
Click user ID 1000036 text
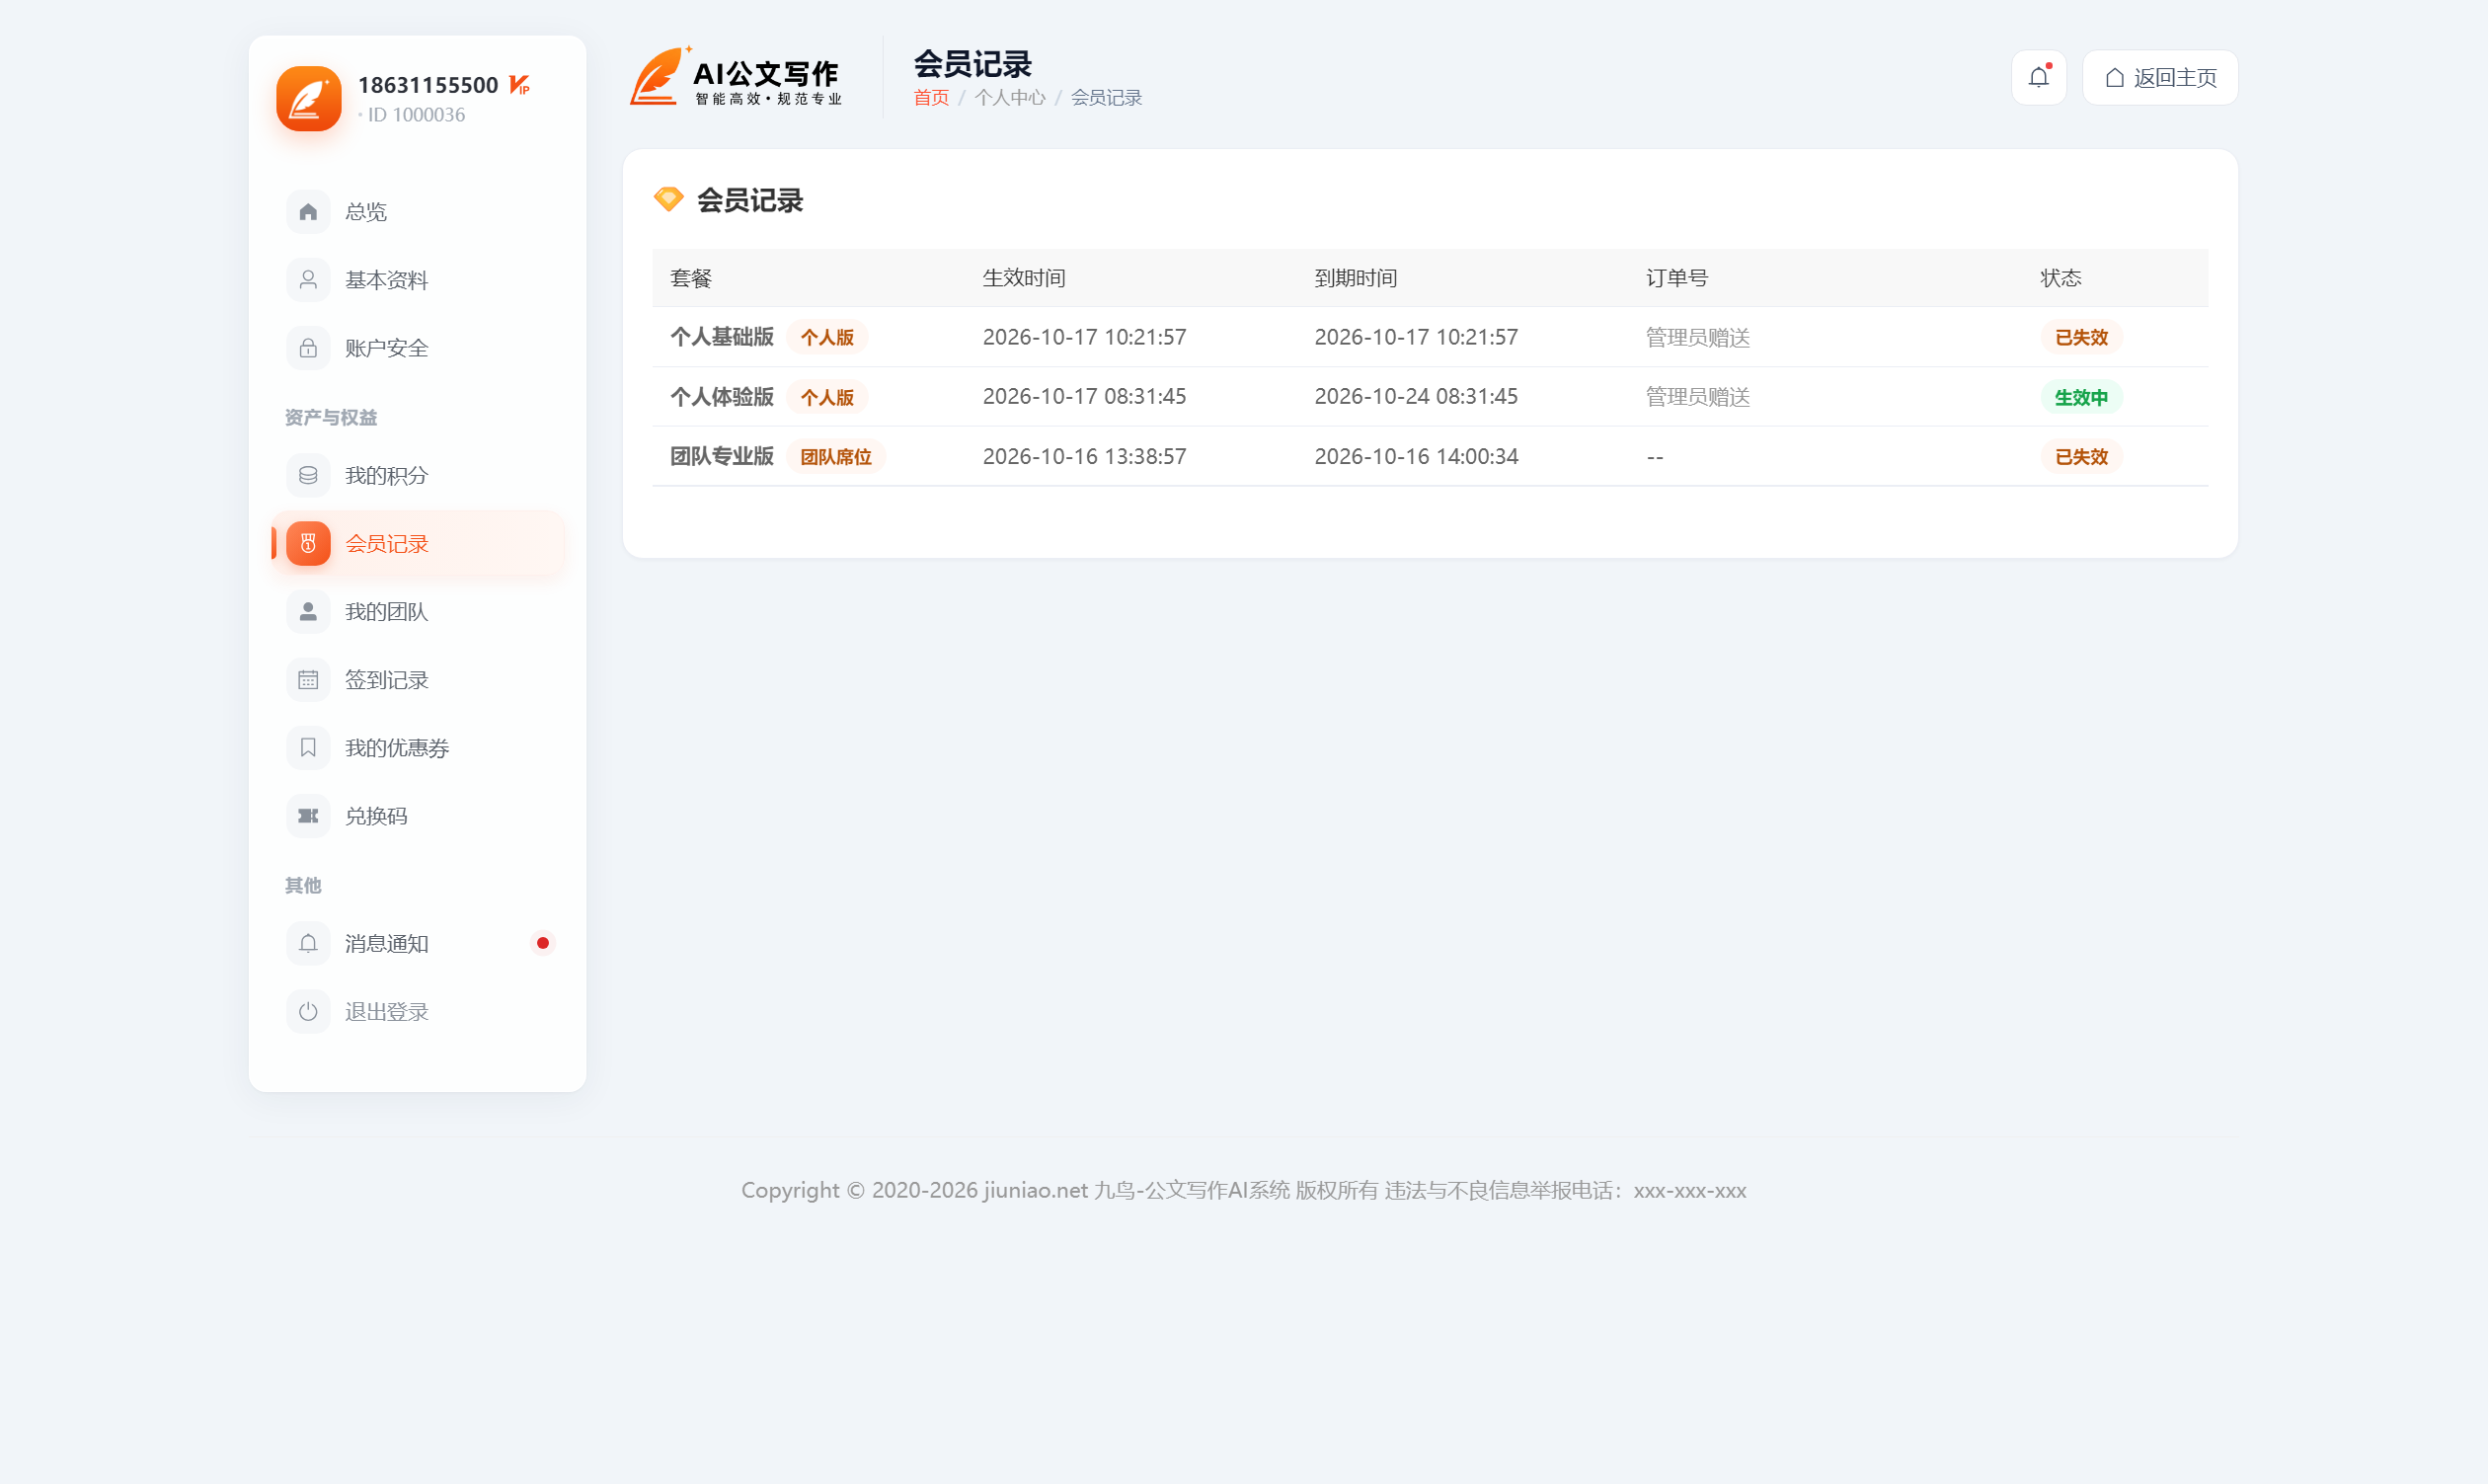416,114
